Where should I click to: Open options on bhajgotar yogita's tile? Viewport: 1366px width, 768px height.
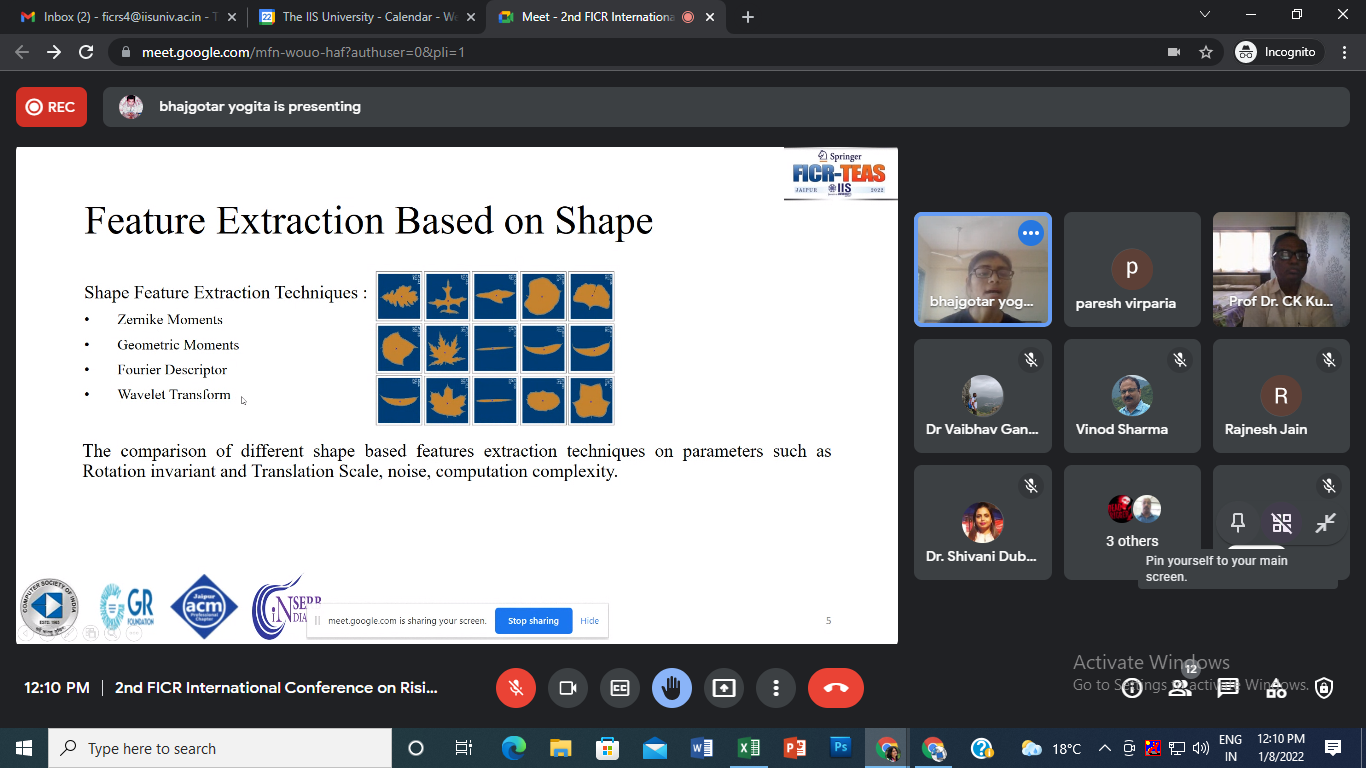coord(1030,233)
